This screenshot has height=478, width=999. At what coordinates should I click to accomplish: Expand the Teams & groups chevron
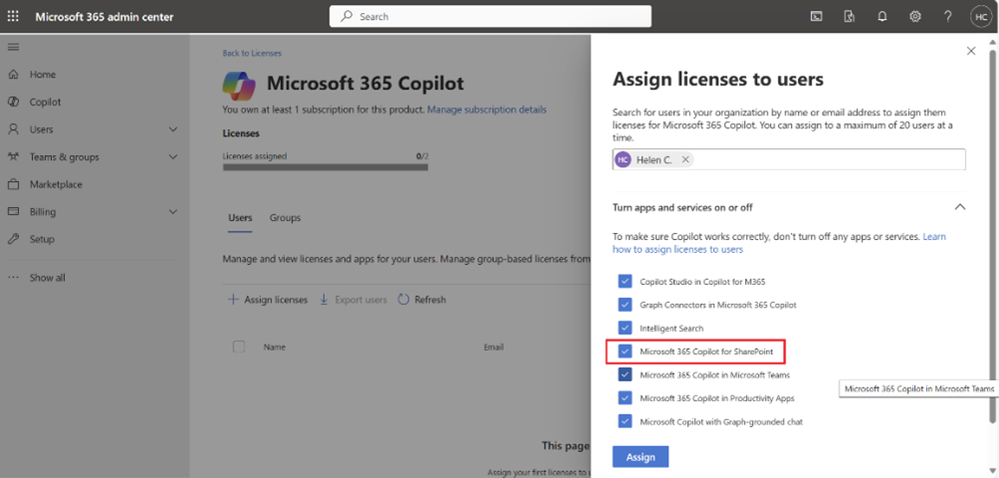pyautogui.click(x=173, y=157)
